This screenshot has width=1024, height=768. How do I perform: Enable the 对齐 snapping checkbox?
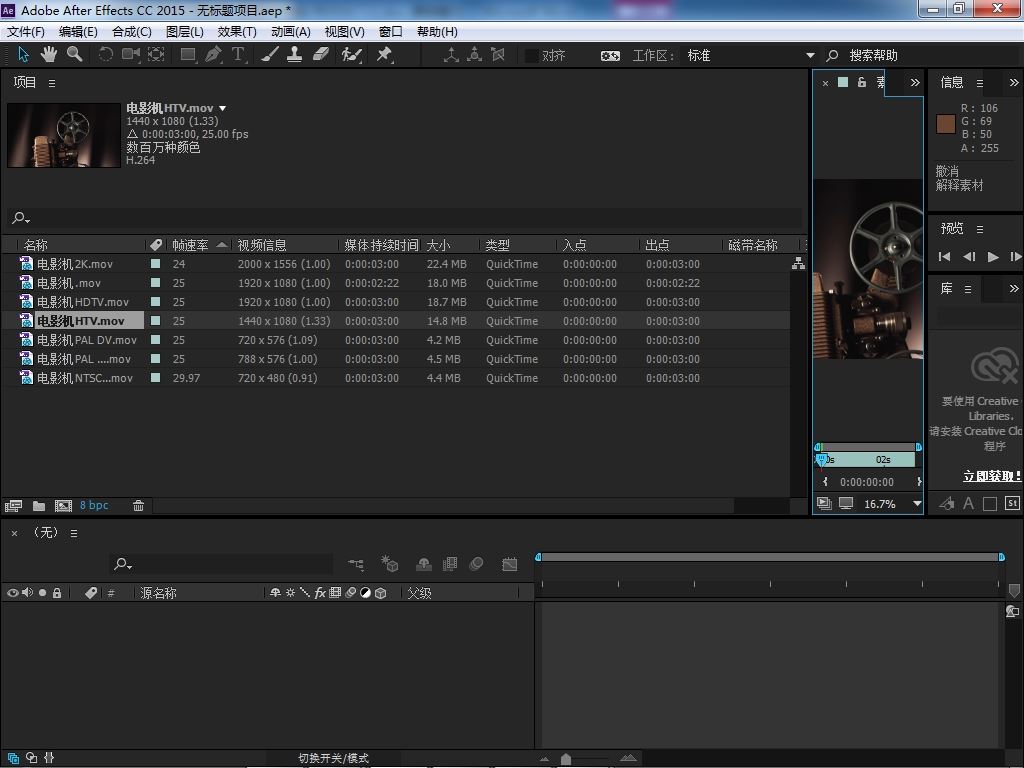click(531, 56)
